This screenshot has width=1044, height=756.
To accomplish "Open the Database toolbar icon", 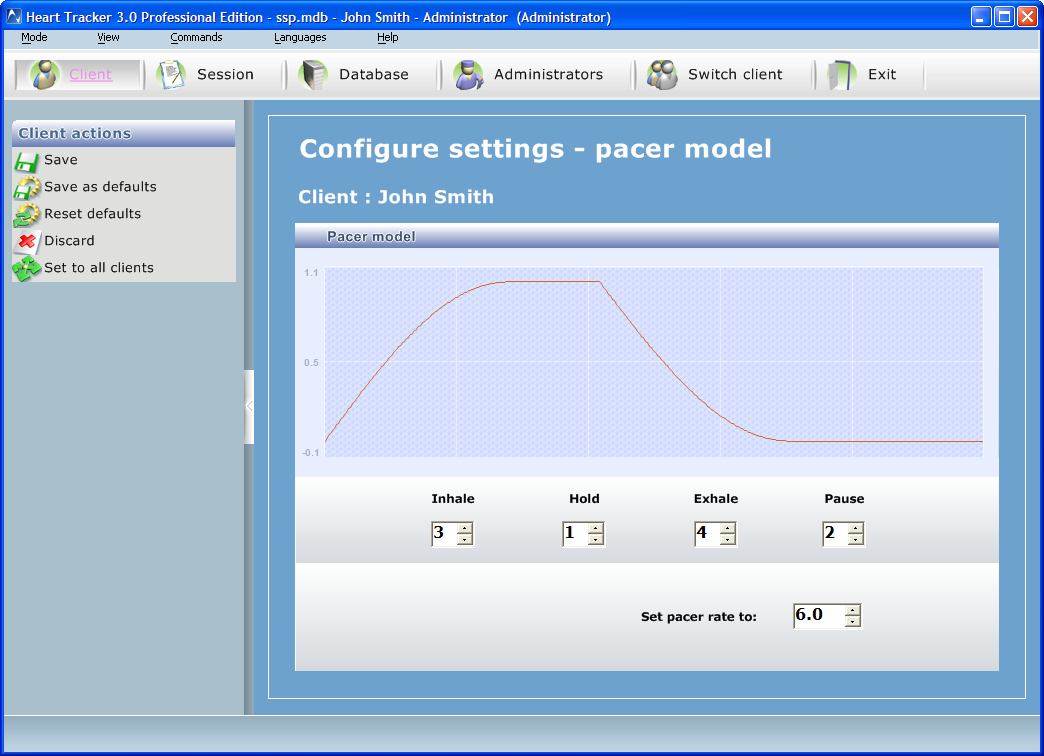I will [314, 75].
